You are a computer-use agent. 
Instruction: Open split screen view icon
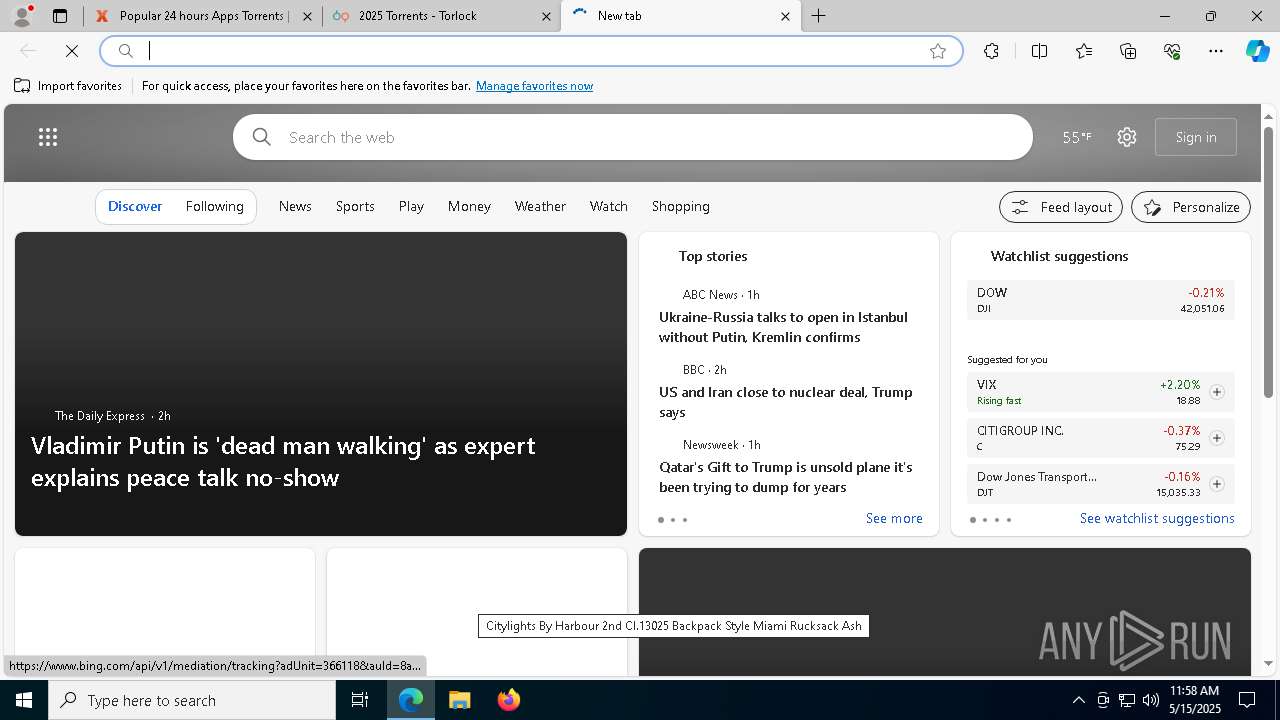[1039, 51]
